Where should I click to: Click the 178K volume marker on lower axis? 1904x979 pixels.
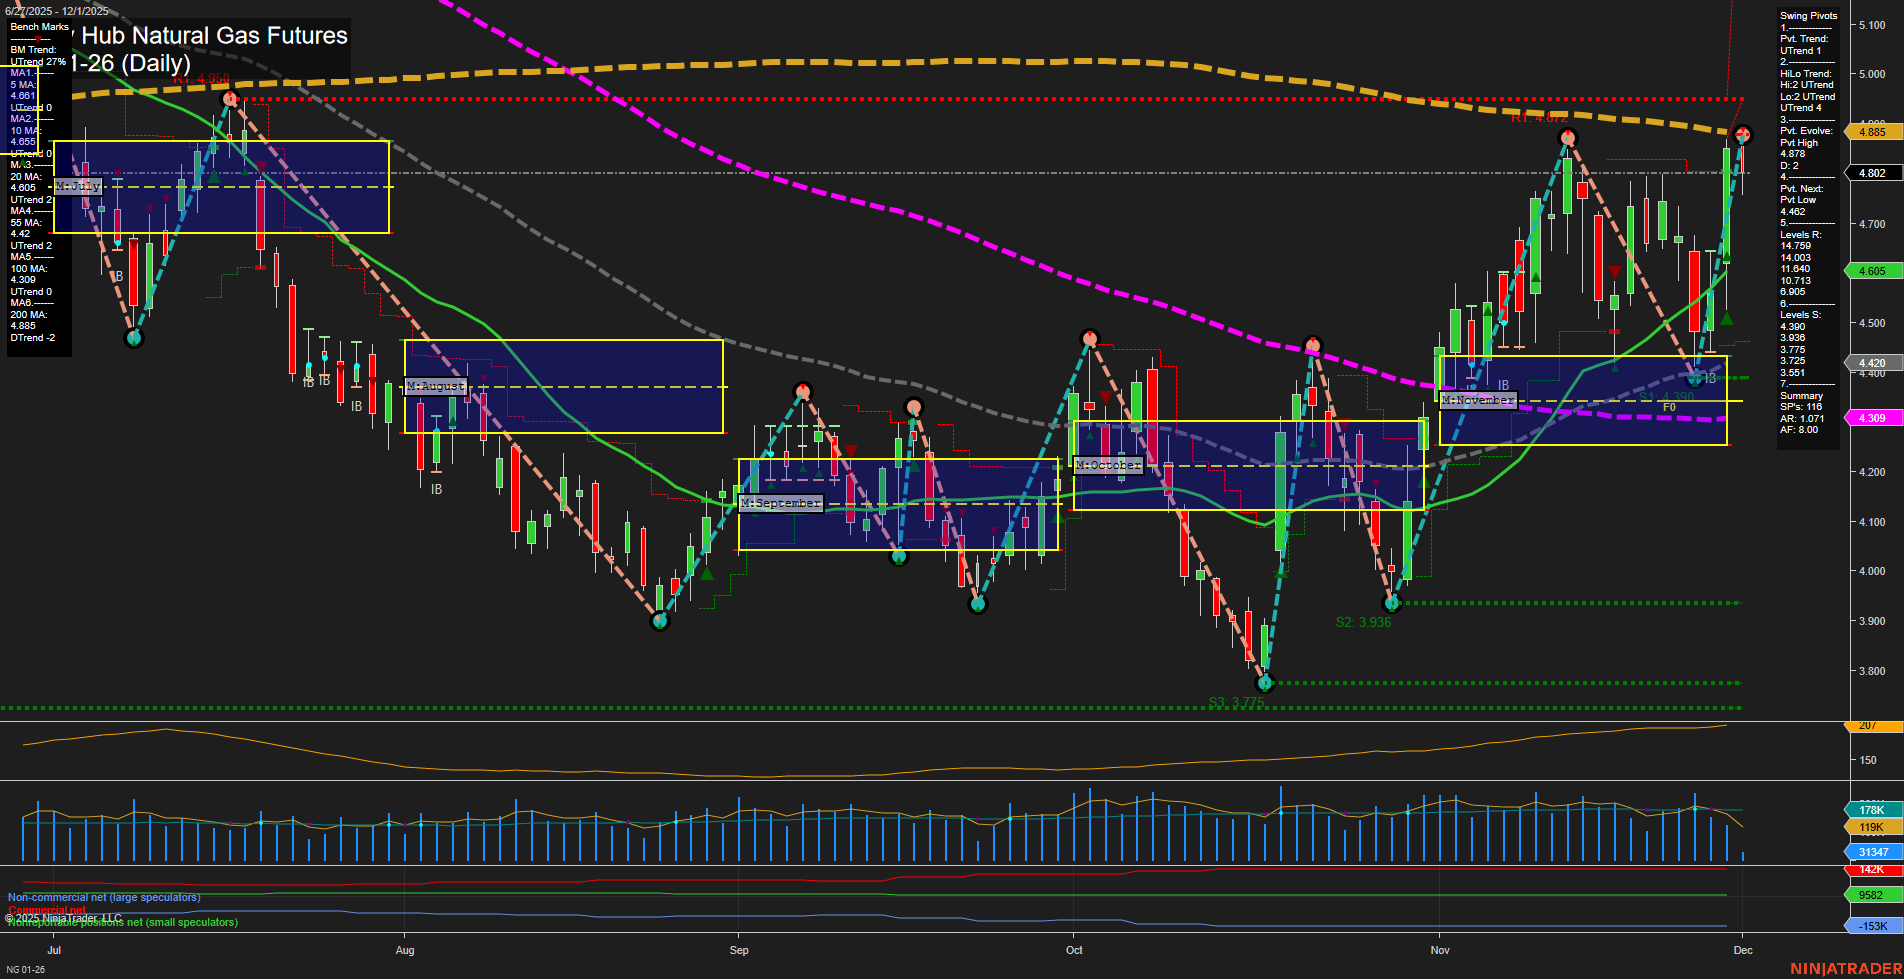[x=1872, y=809]
